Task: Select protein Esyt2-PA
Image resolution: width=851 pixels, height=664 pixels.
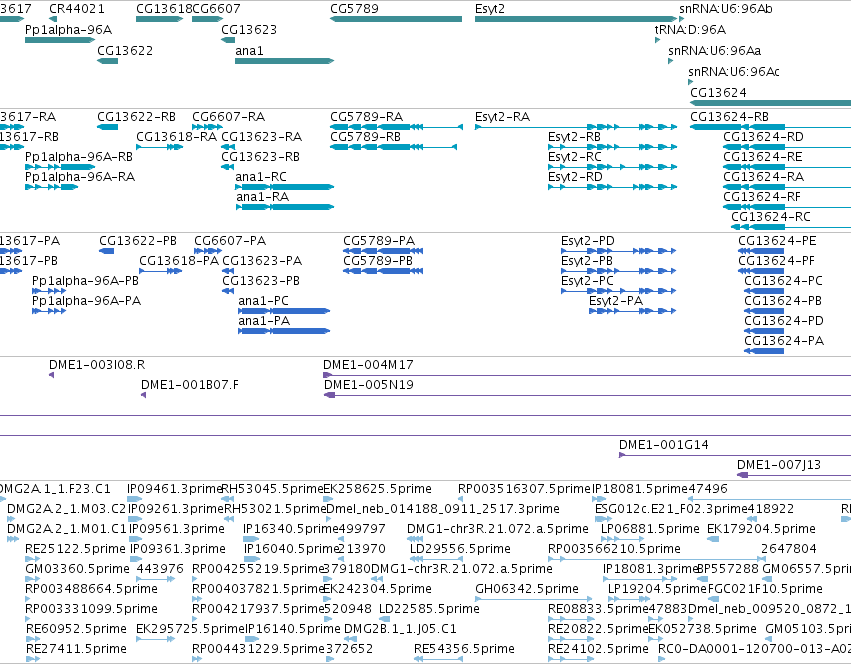Action: [616, 301]
